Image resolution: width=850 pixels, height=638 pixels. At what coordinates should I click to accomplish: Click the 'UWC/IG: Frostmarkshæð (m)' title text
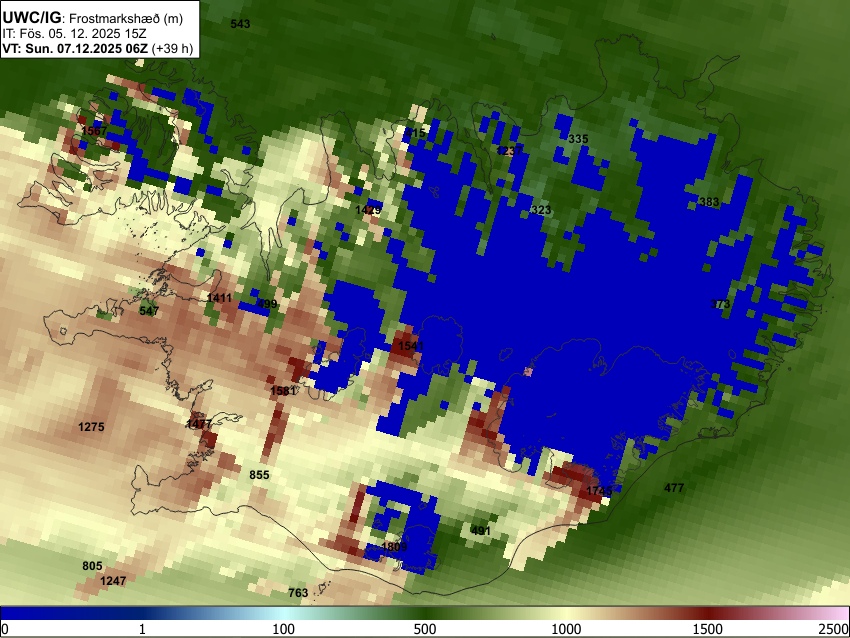tap(93, 18)
